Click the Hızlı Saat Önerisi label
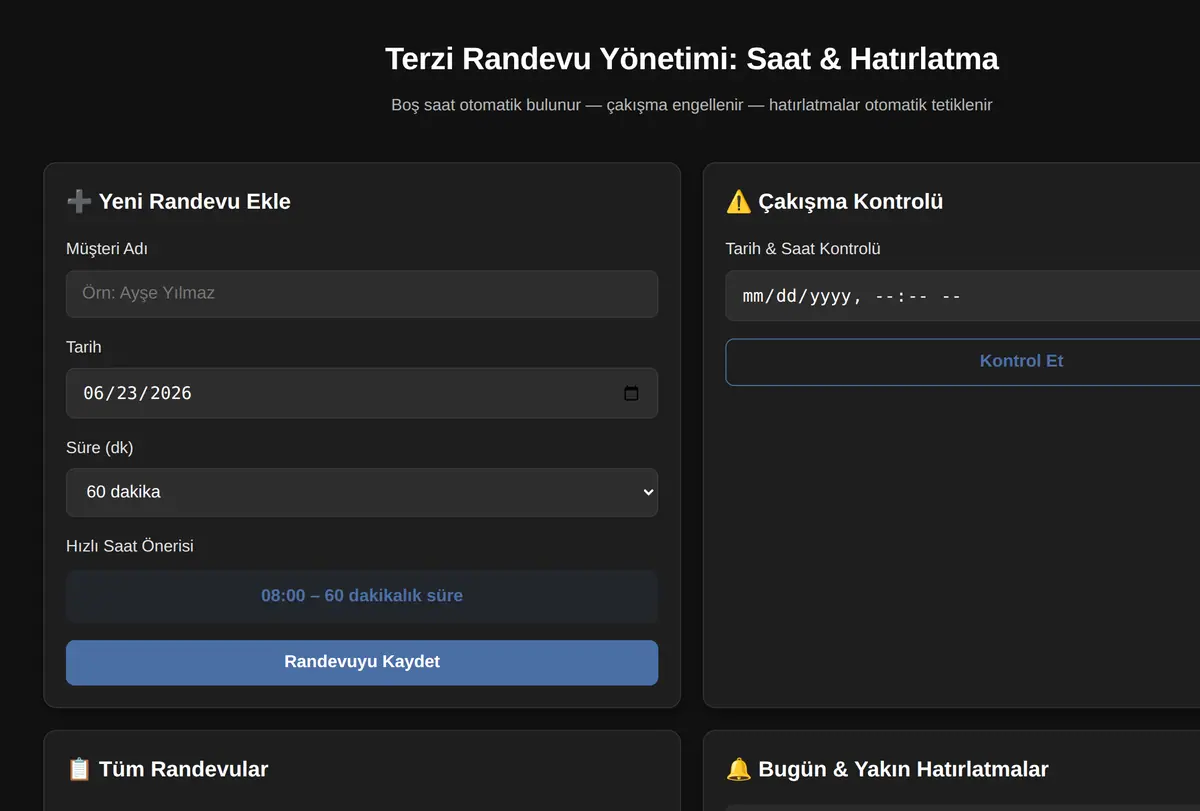The image size is (1200, 811). [130, 546]
